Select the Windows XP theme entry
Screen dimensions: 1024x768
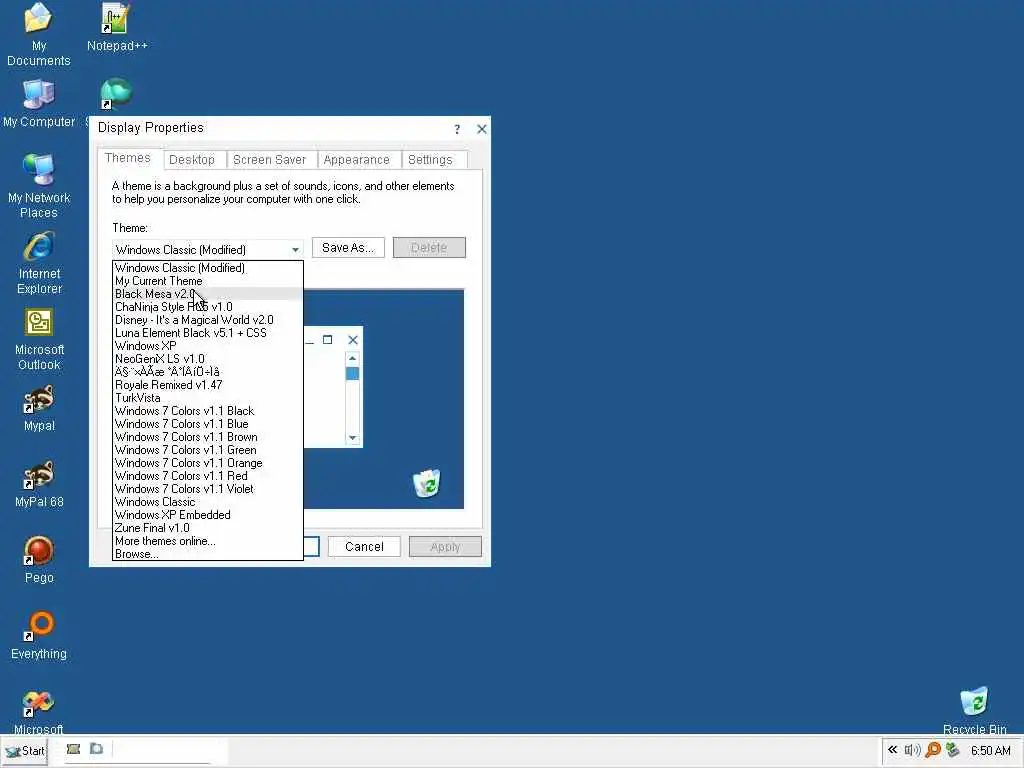[208, 346]
